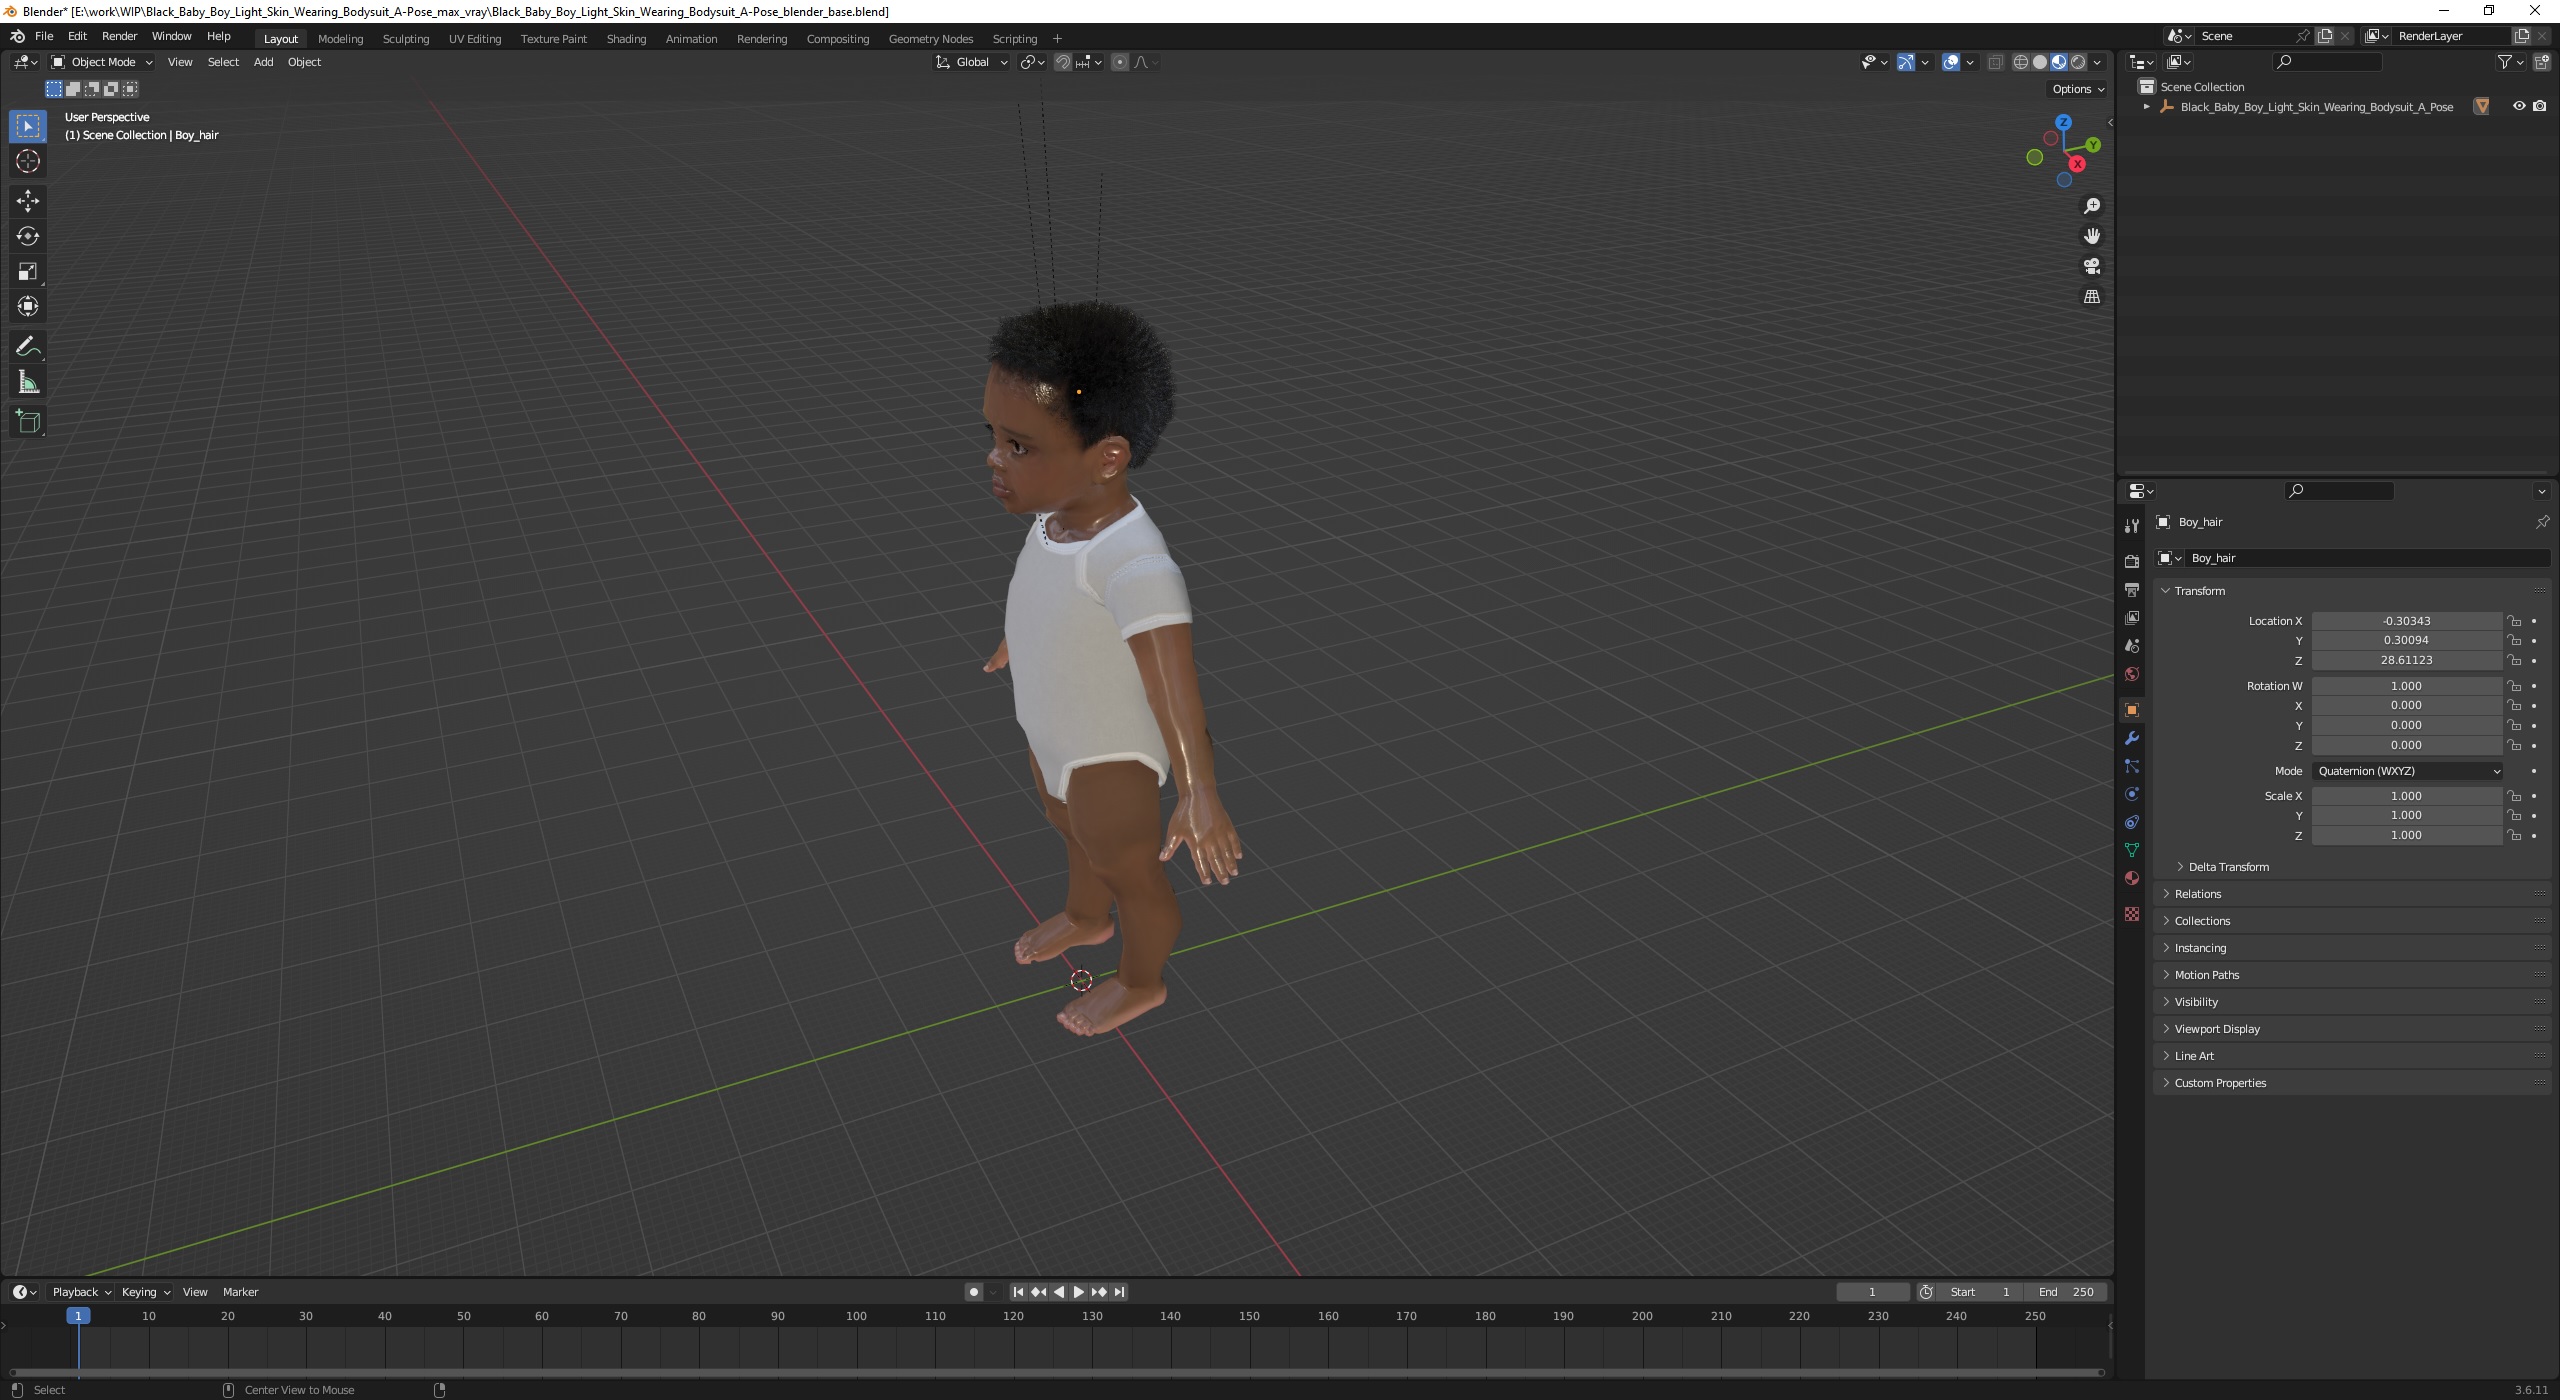Open the Particles properties tab
This screenshot has width=2560, height=1400.
[2132, 766]
